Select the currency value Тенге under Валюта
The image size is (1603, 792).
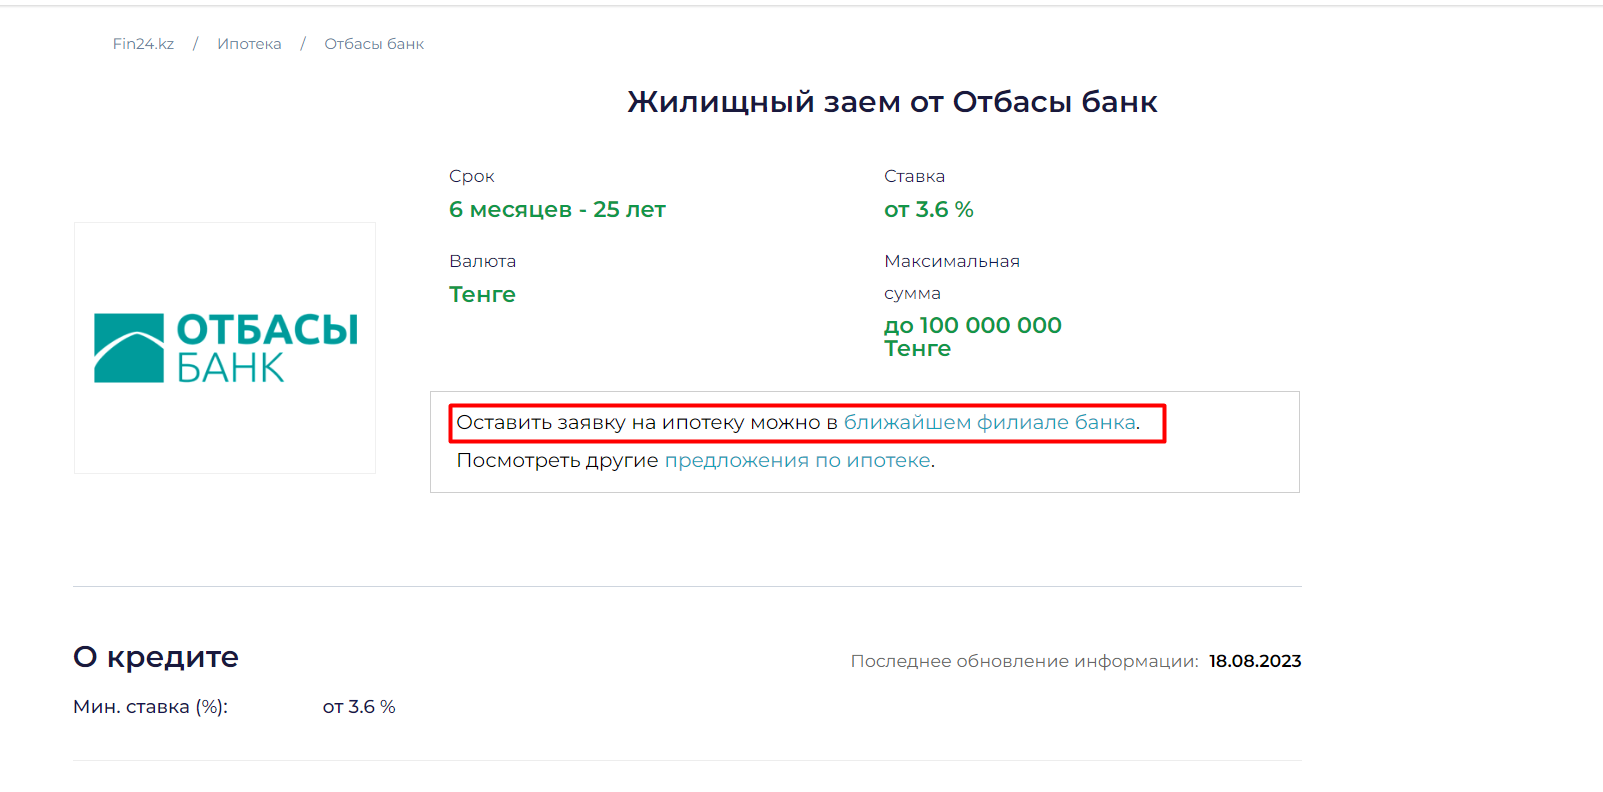482,294
